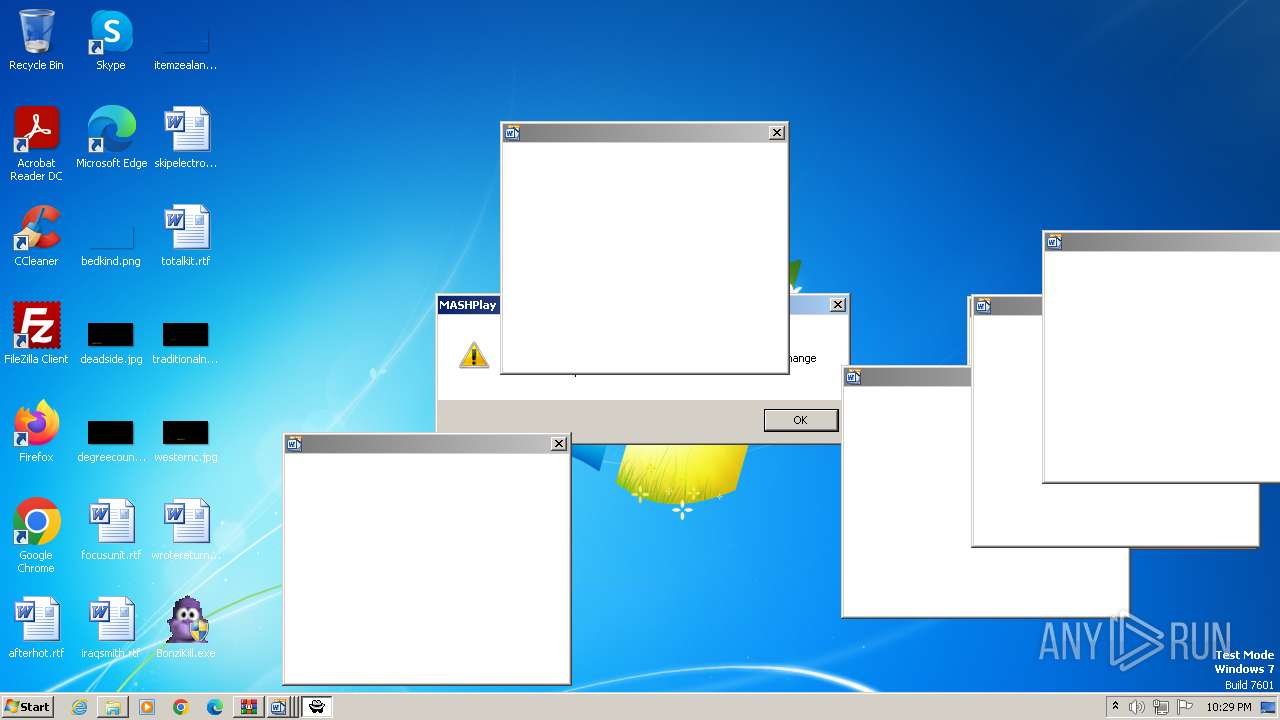Select the Skype desktop shortcut
1280x720 pixels.
pos(111,40)
